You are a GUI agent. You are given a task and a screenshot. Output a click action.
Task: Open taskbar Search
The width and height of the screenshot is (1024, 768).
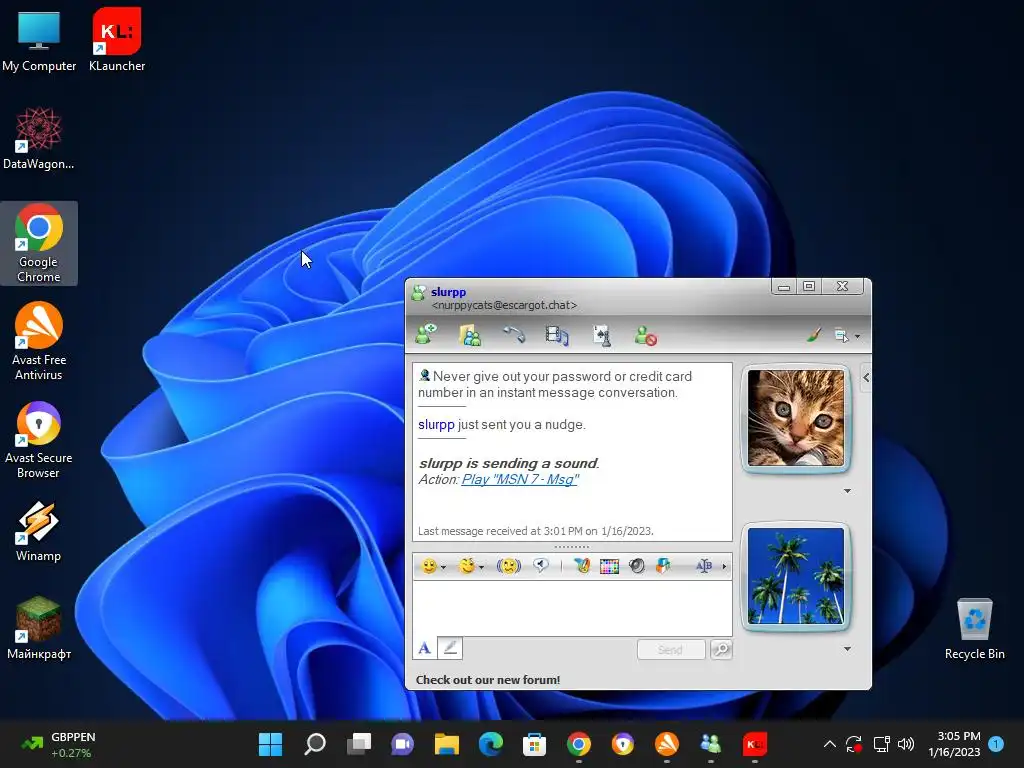(315, 744)
